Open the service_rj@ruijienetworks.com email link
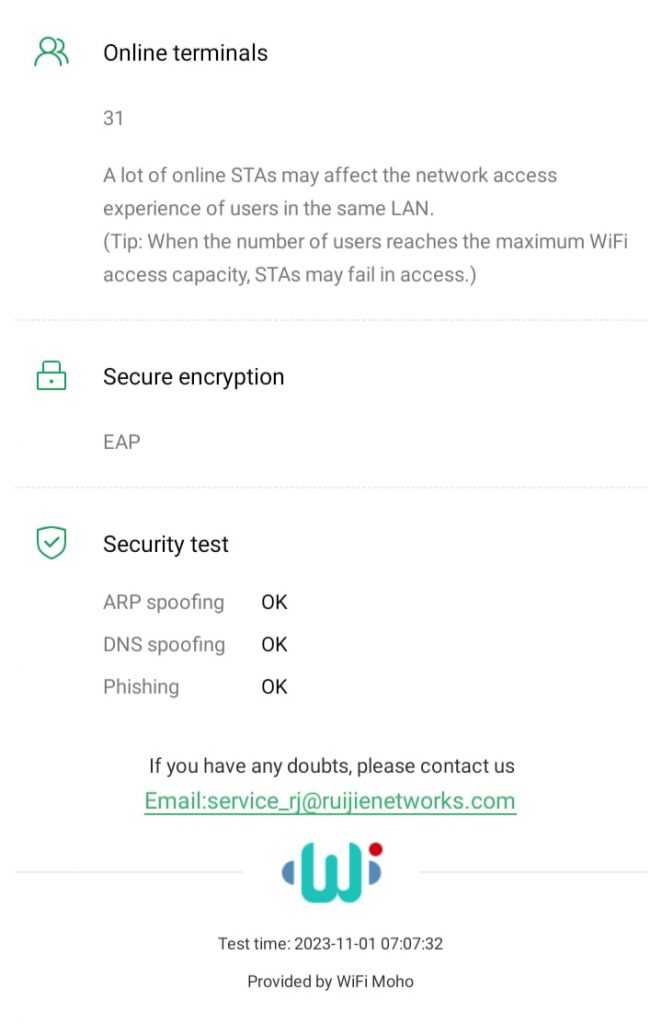The height and width of the screenshot is (1024, 662). 330,801
